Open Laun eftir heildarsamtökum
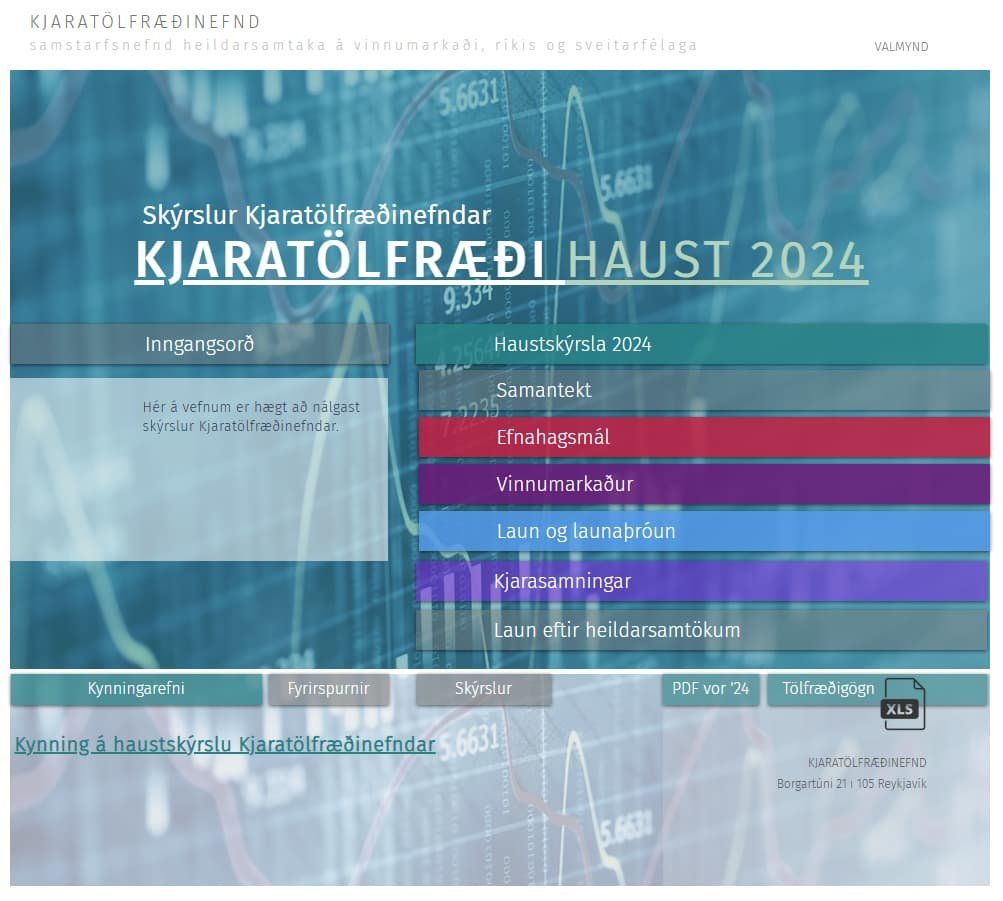The image size is (1003, 901). [x=701, y=630]
